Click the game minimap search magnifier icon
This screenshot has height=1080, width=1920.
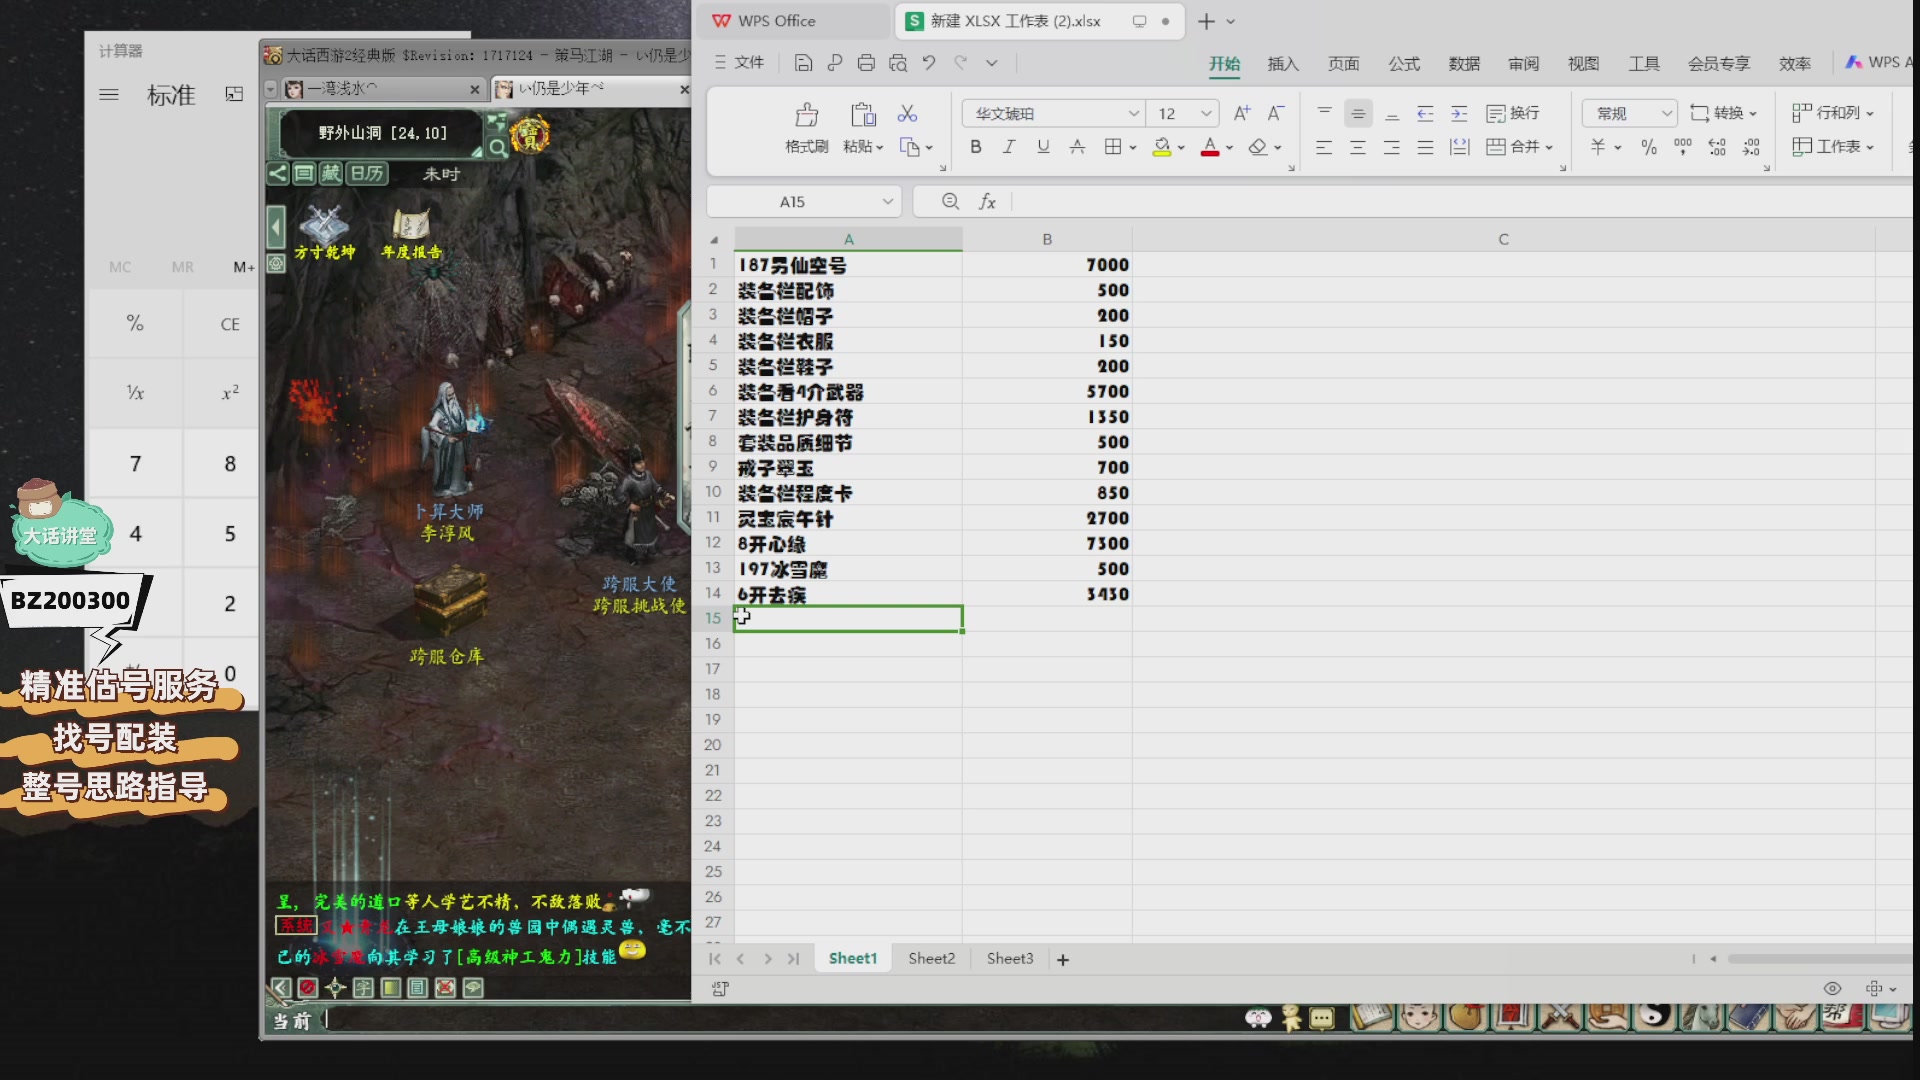point(497,149)
